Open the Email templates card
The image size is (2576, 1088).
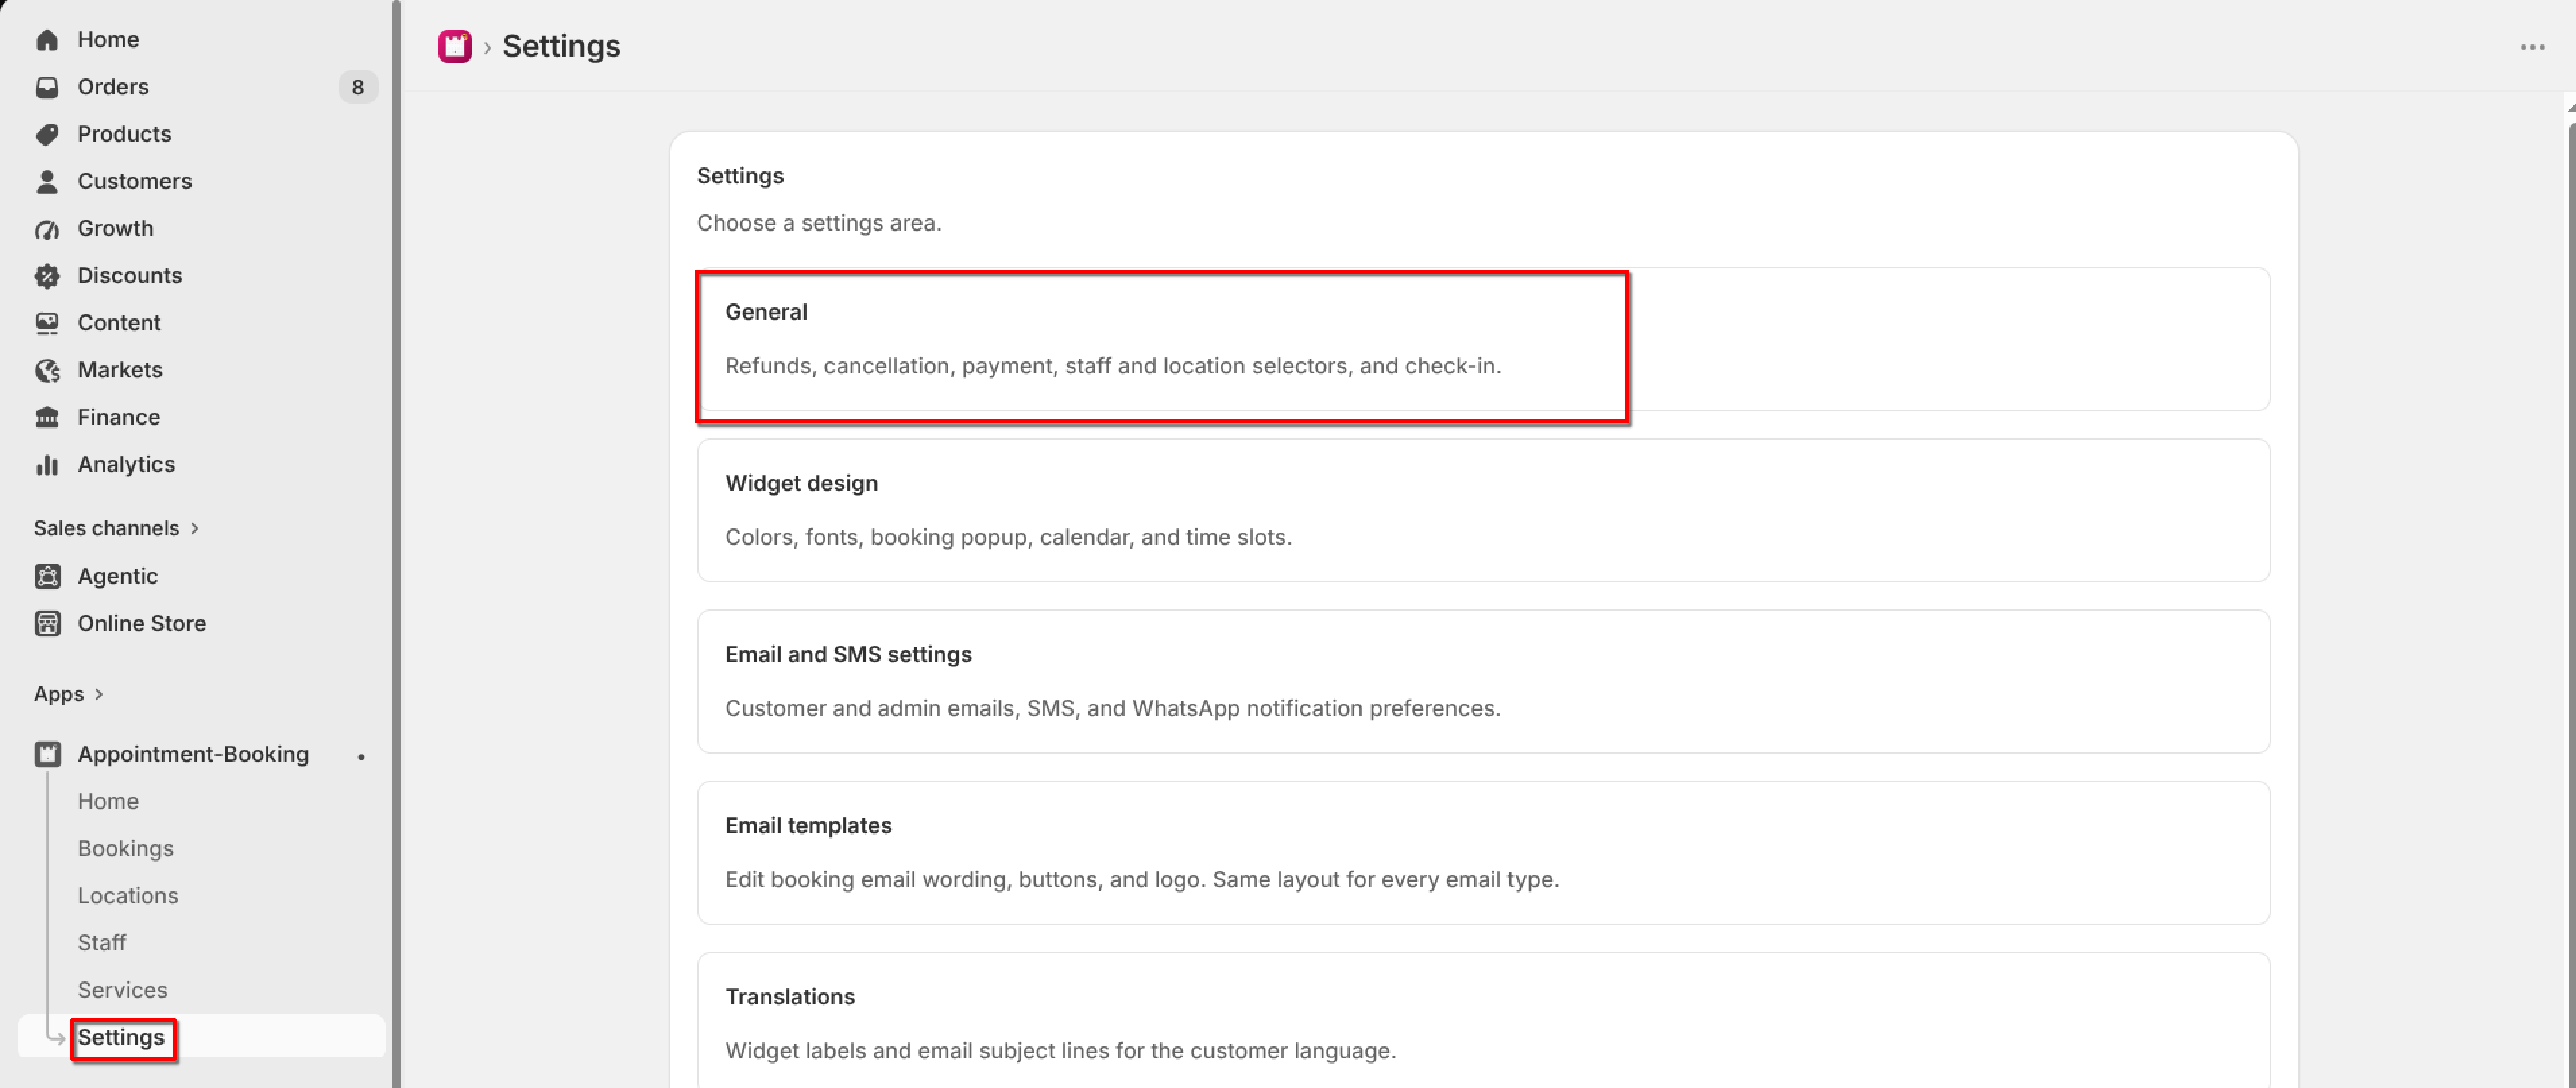point(1483,852)
